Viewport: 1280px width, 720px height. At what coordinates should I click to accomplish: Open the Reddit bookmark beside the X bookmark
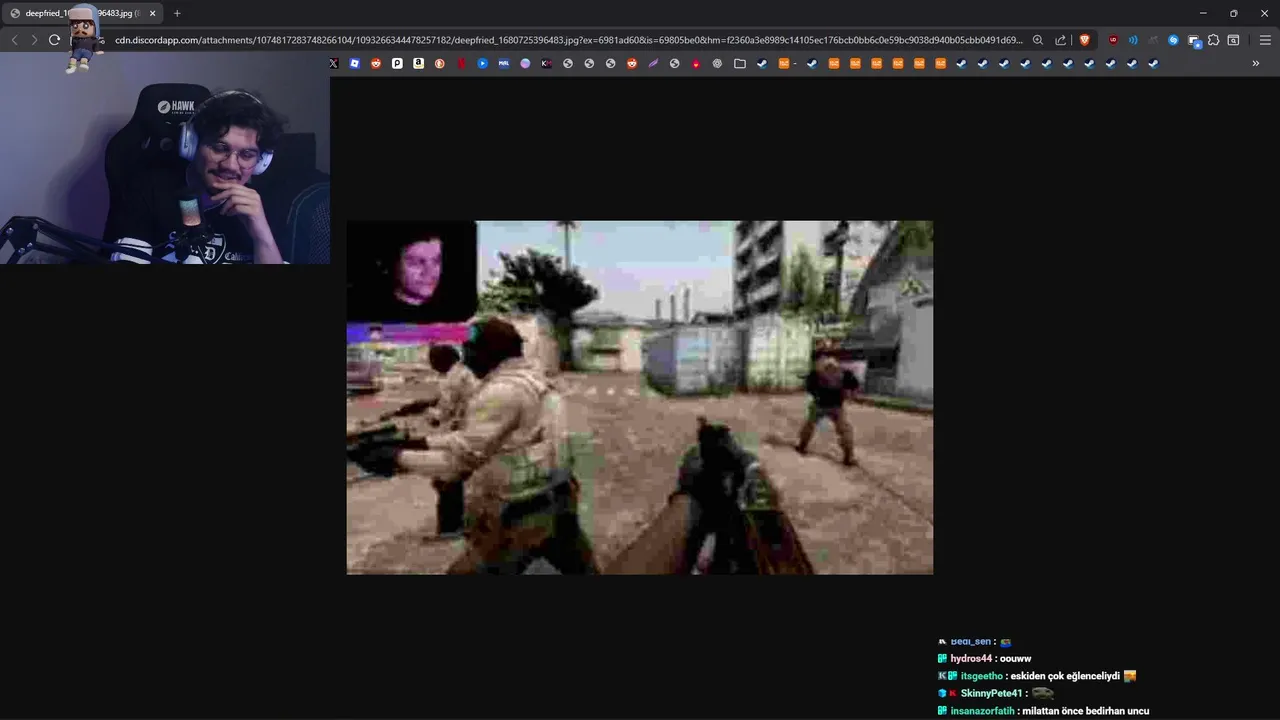pyautogui.click(x=376, y=63)
